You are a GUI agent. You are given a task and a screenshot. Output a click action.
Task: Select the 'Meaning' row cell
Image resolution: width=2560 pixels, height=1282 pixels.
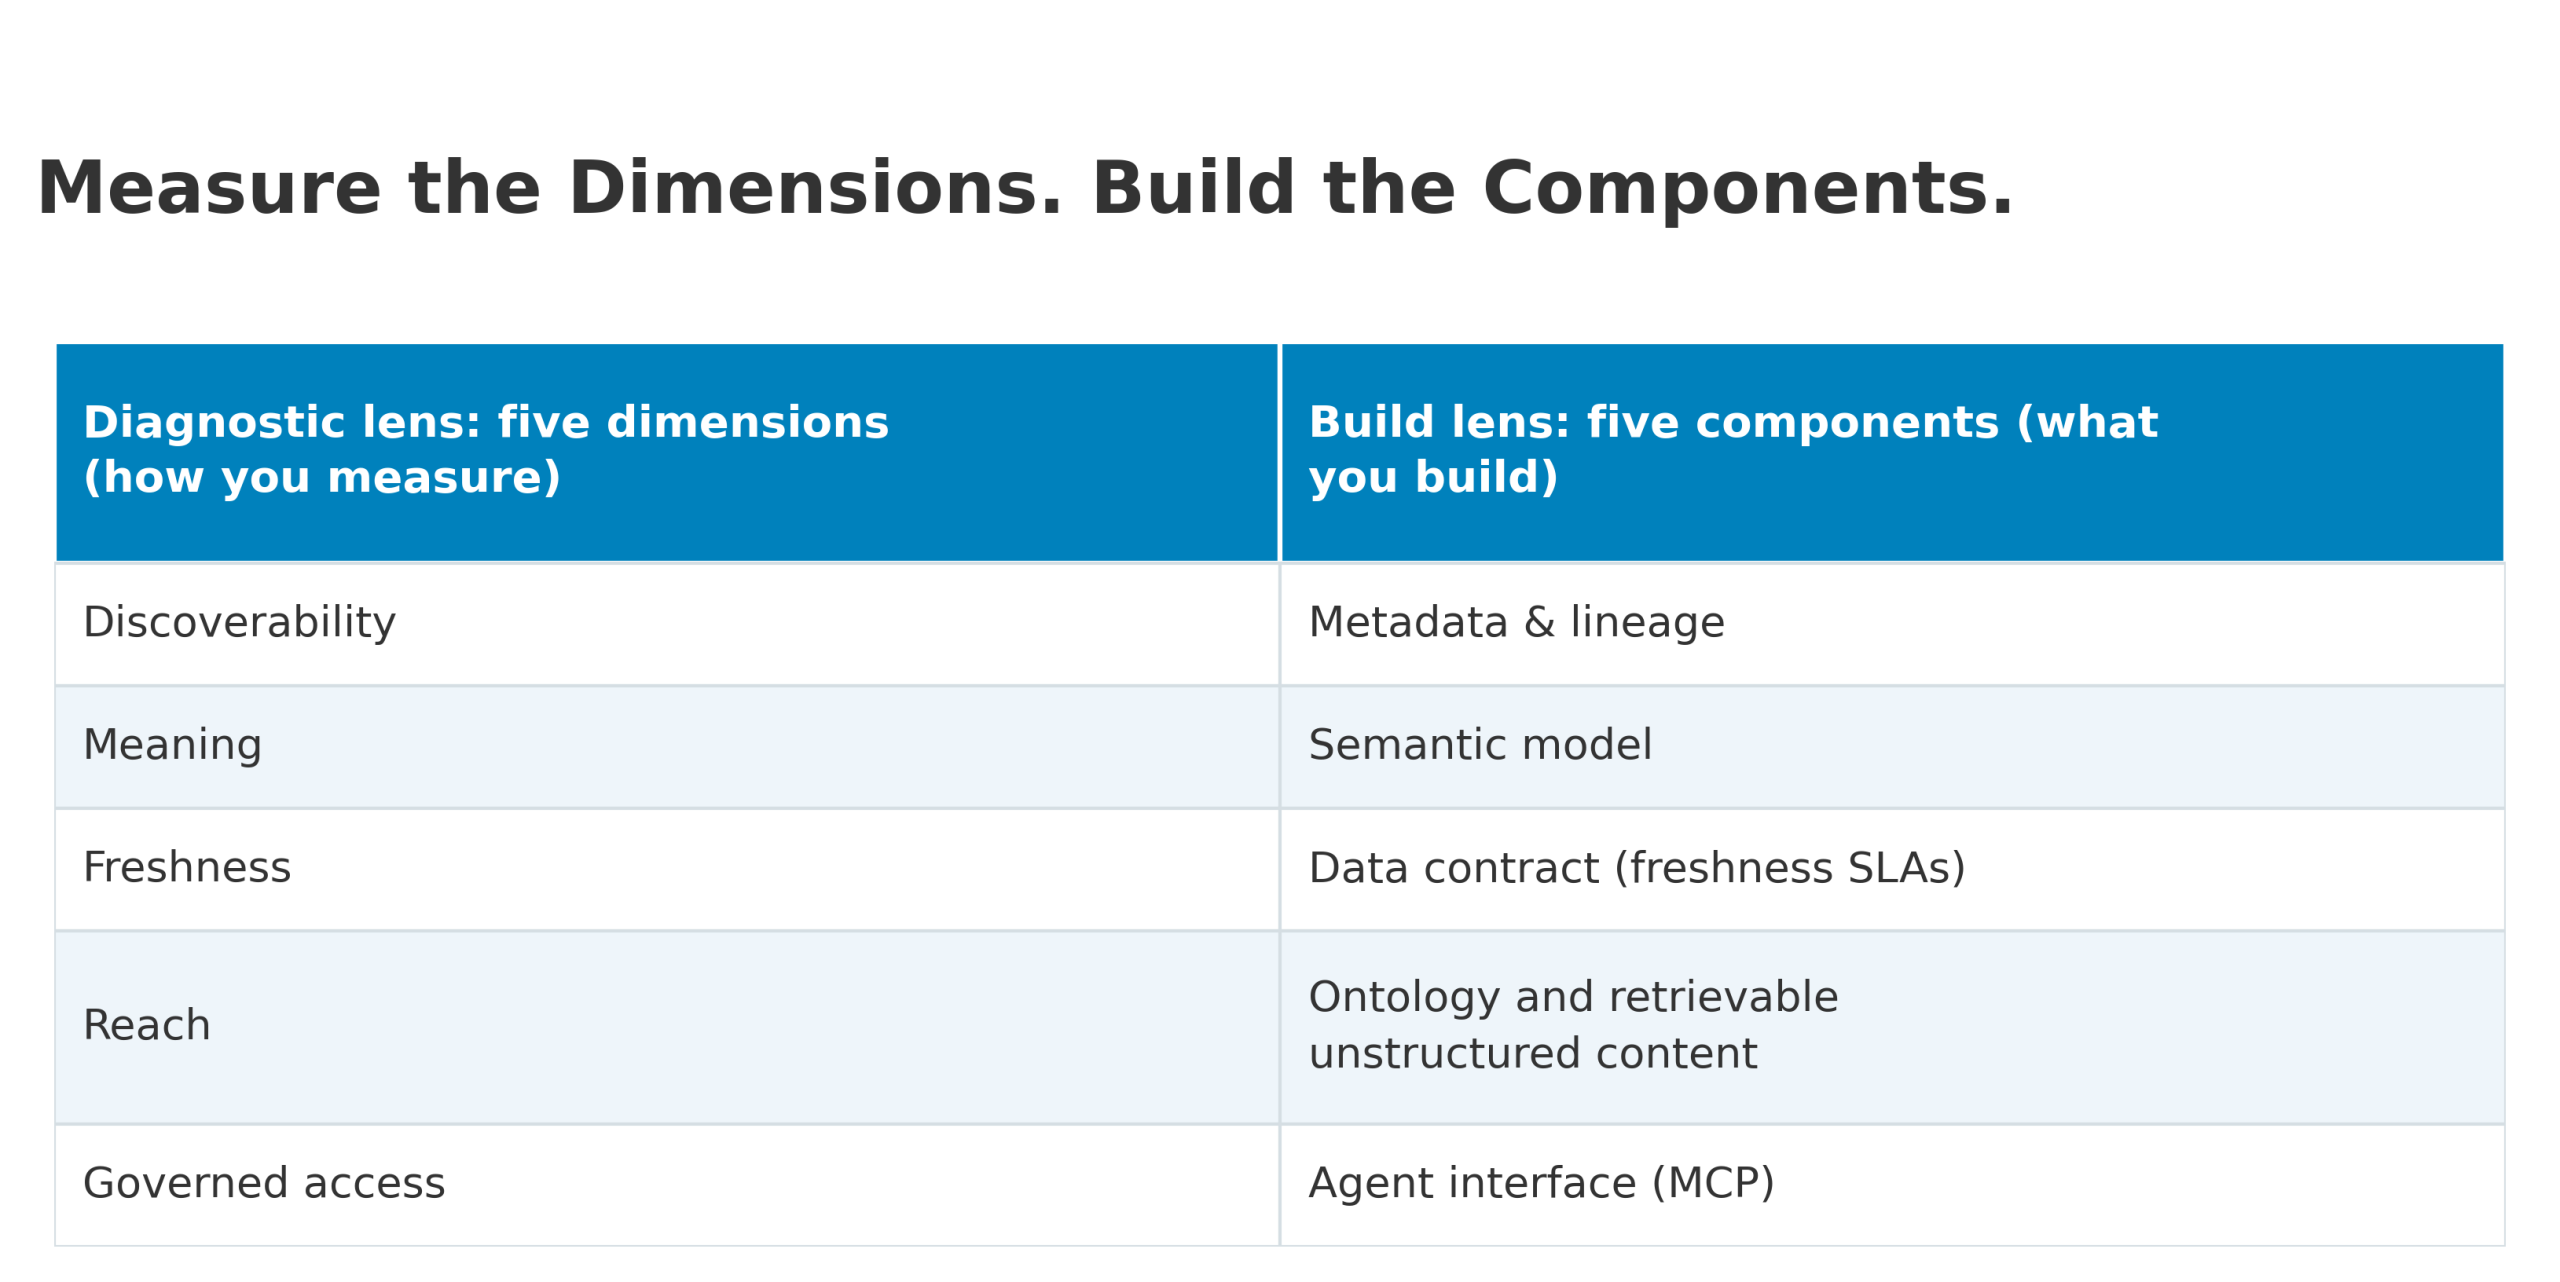(x=666, y=747)
